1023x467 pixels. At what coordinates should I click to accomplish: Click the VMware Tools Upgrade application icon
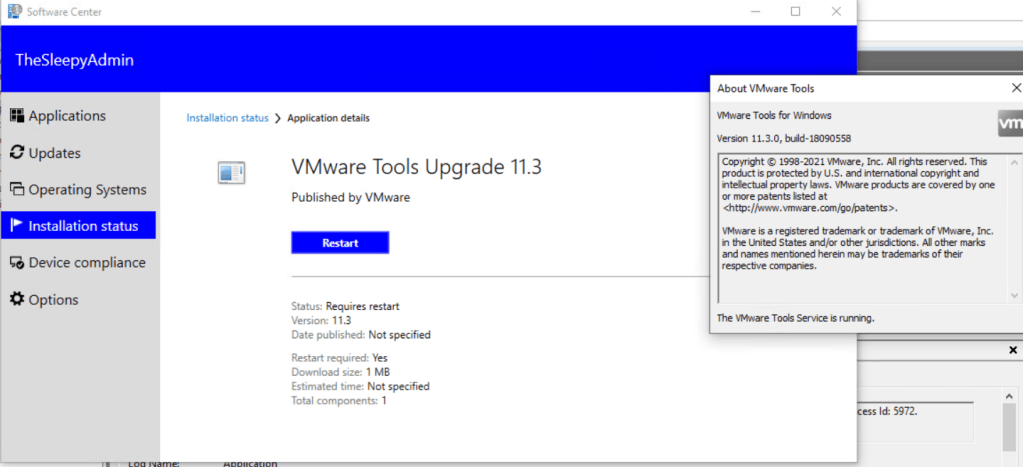pyautogui.click(x=231, y=173)
